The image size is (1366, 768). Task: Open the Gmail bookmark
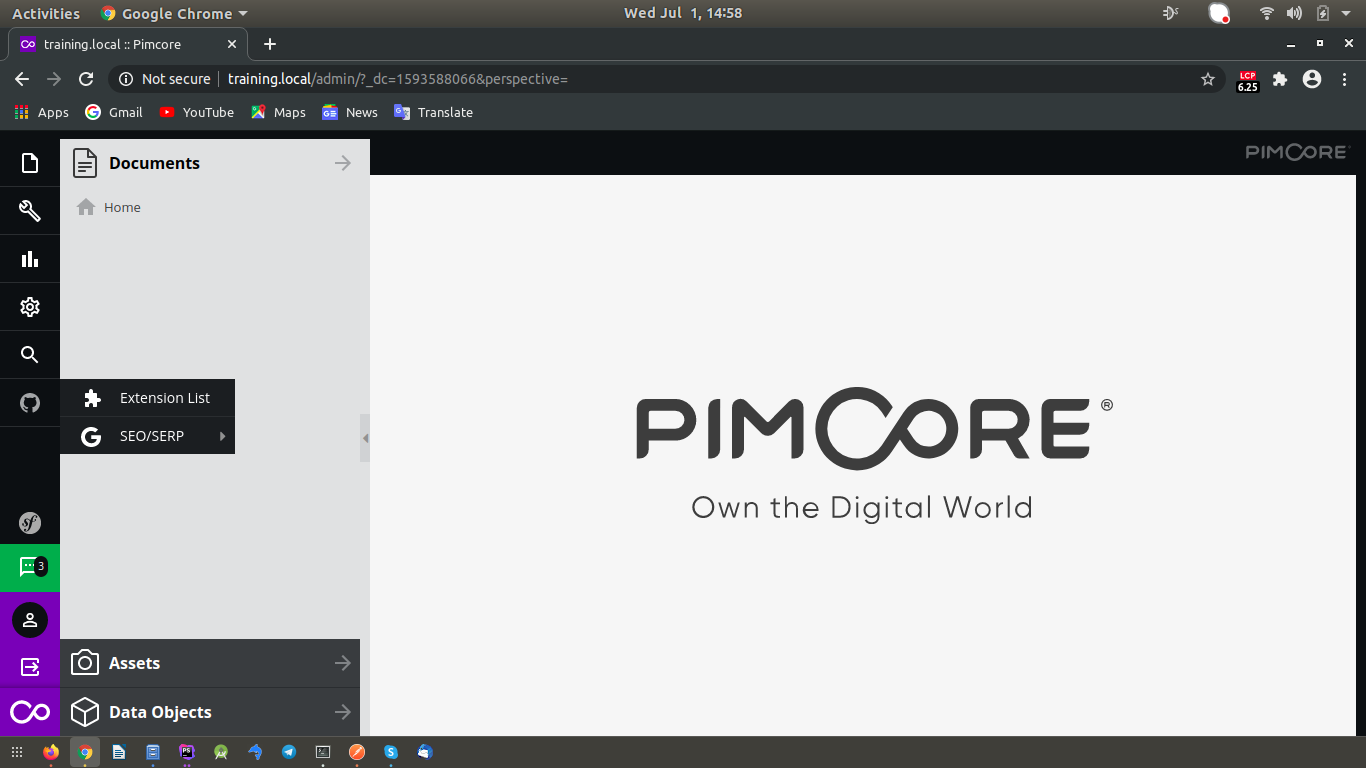(114, 112)
